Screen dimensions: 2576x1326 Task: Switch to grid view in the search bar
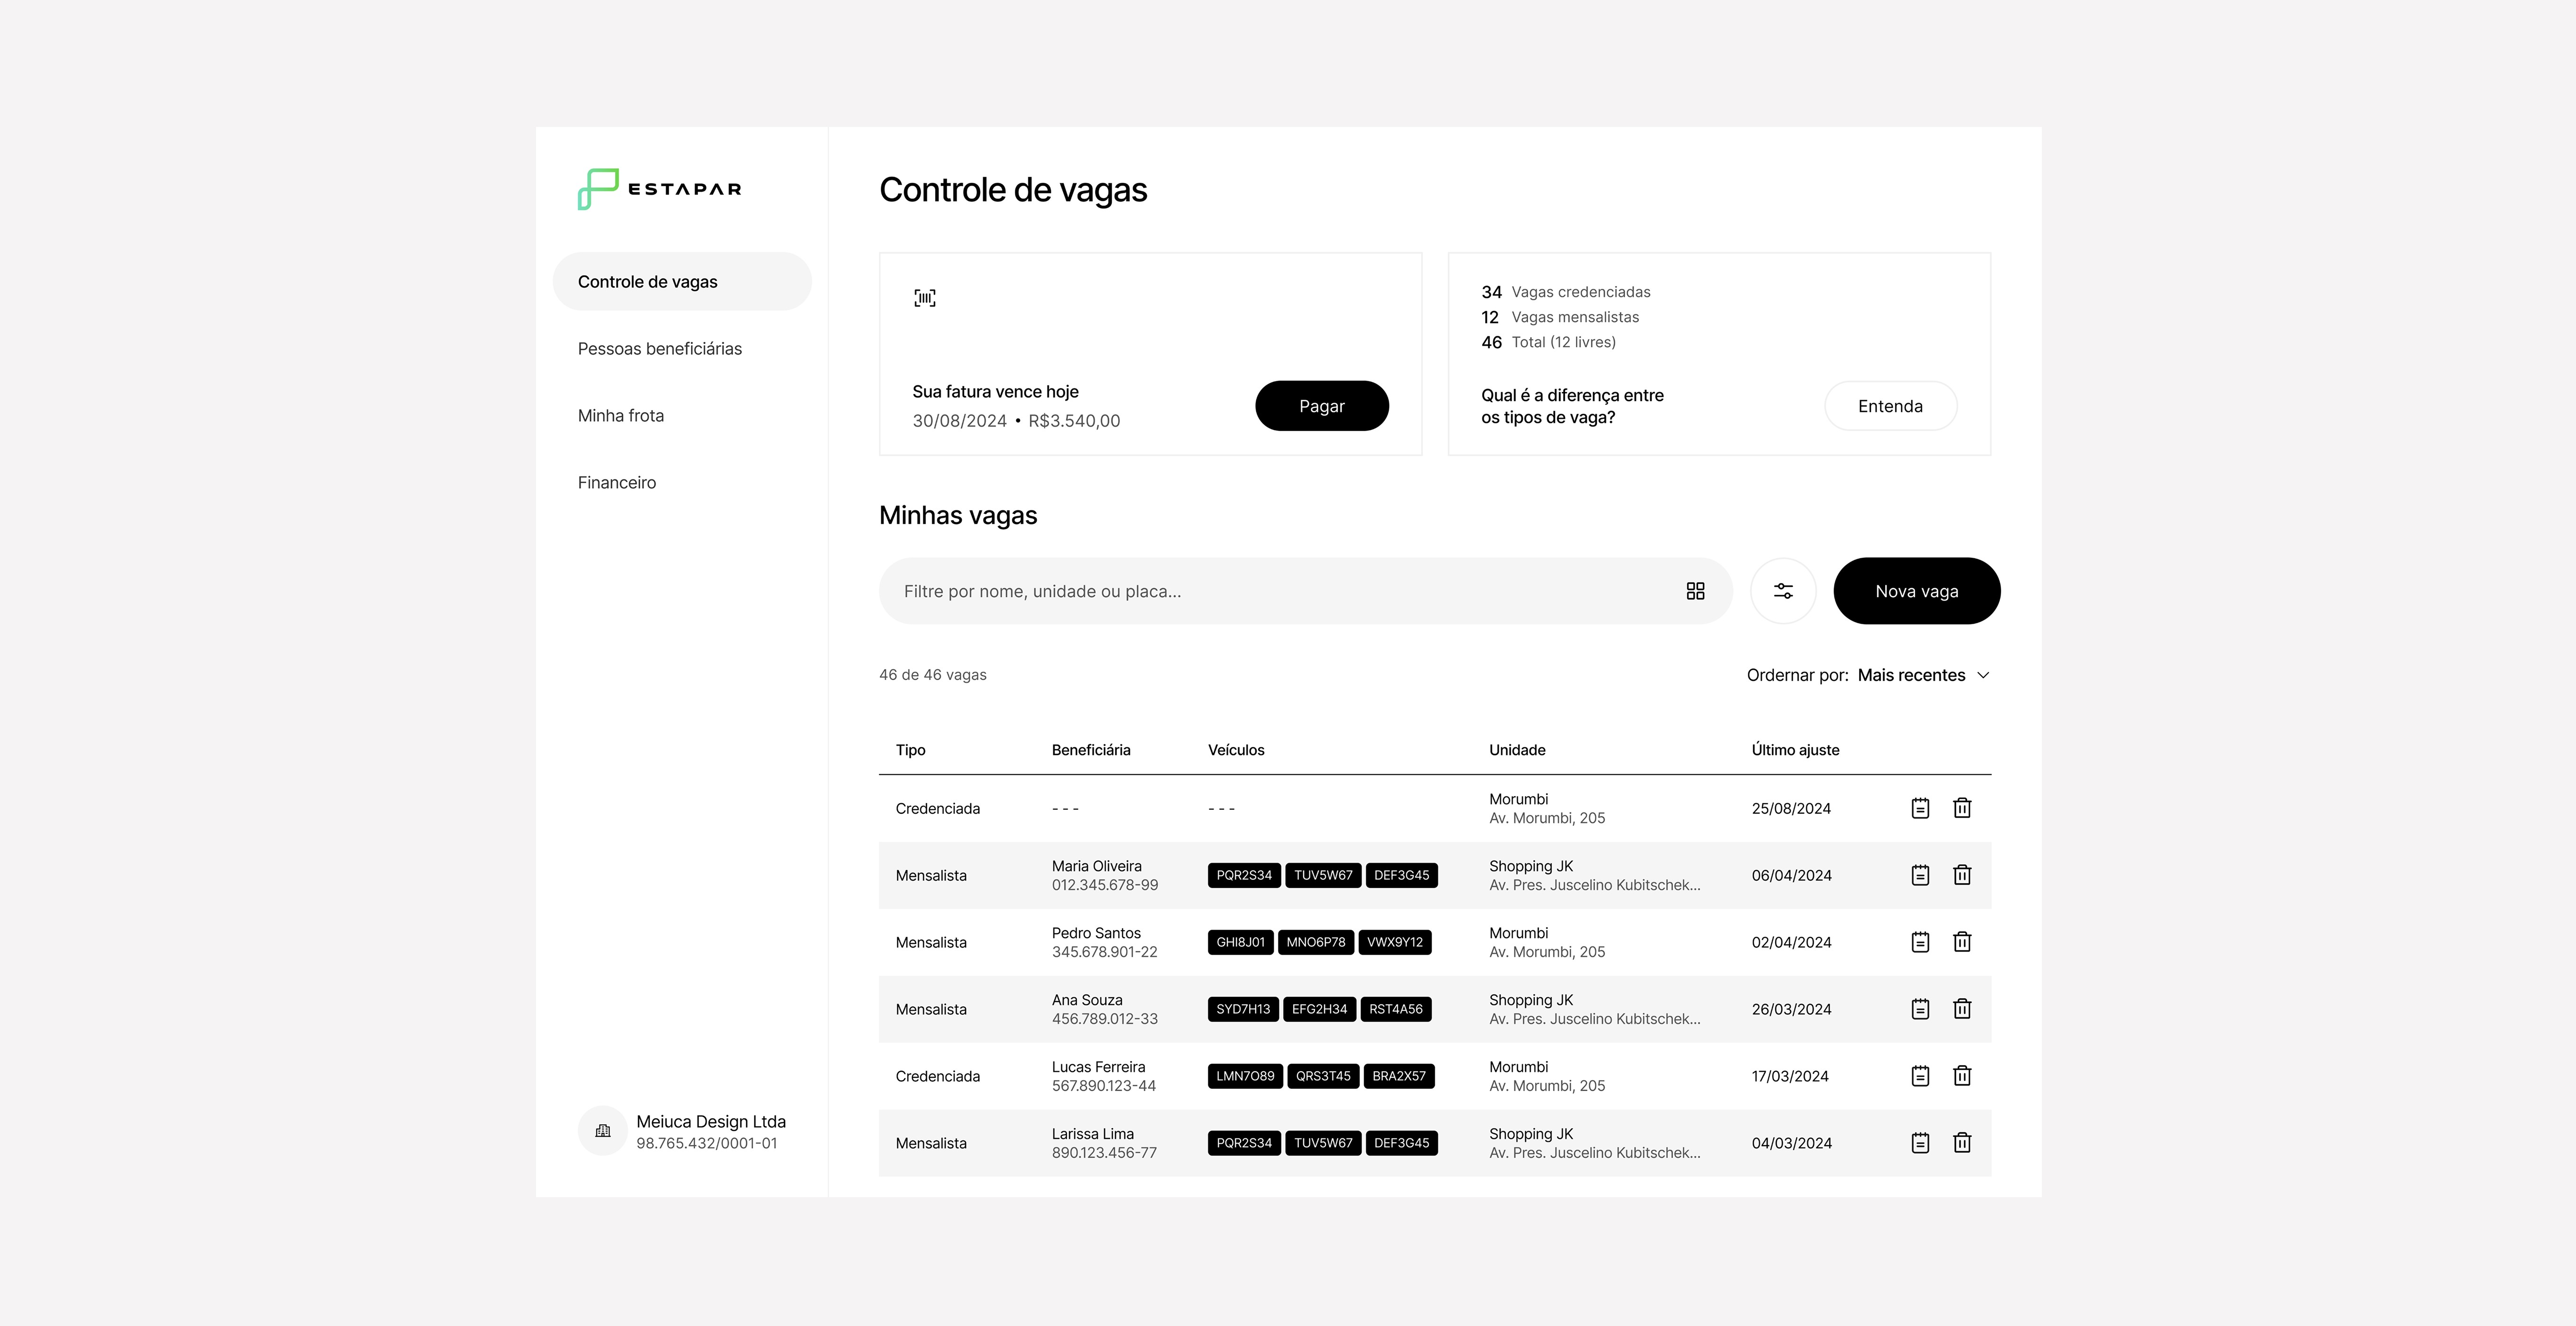1695,591
